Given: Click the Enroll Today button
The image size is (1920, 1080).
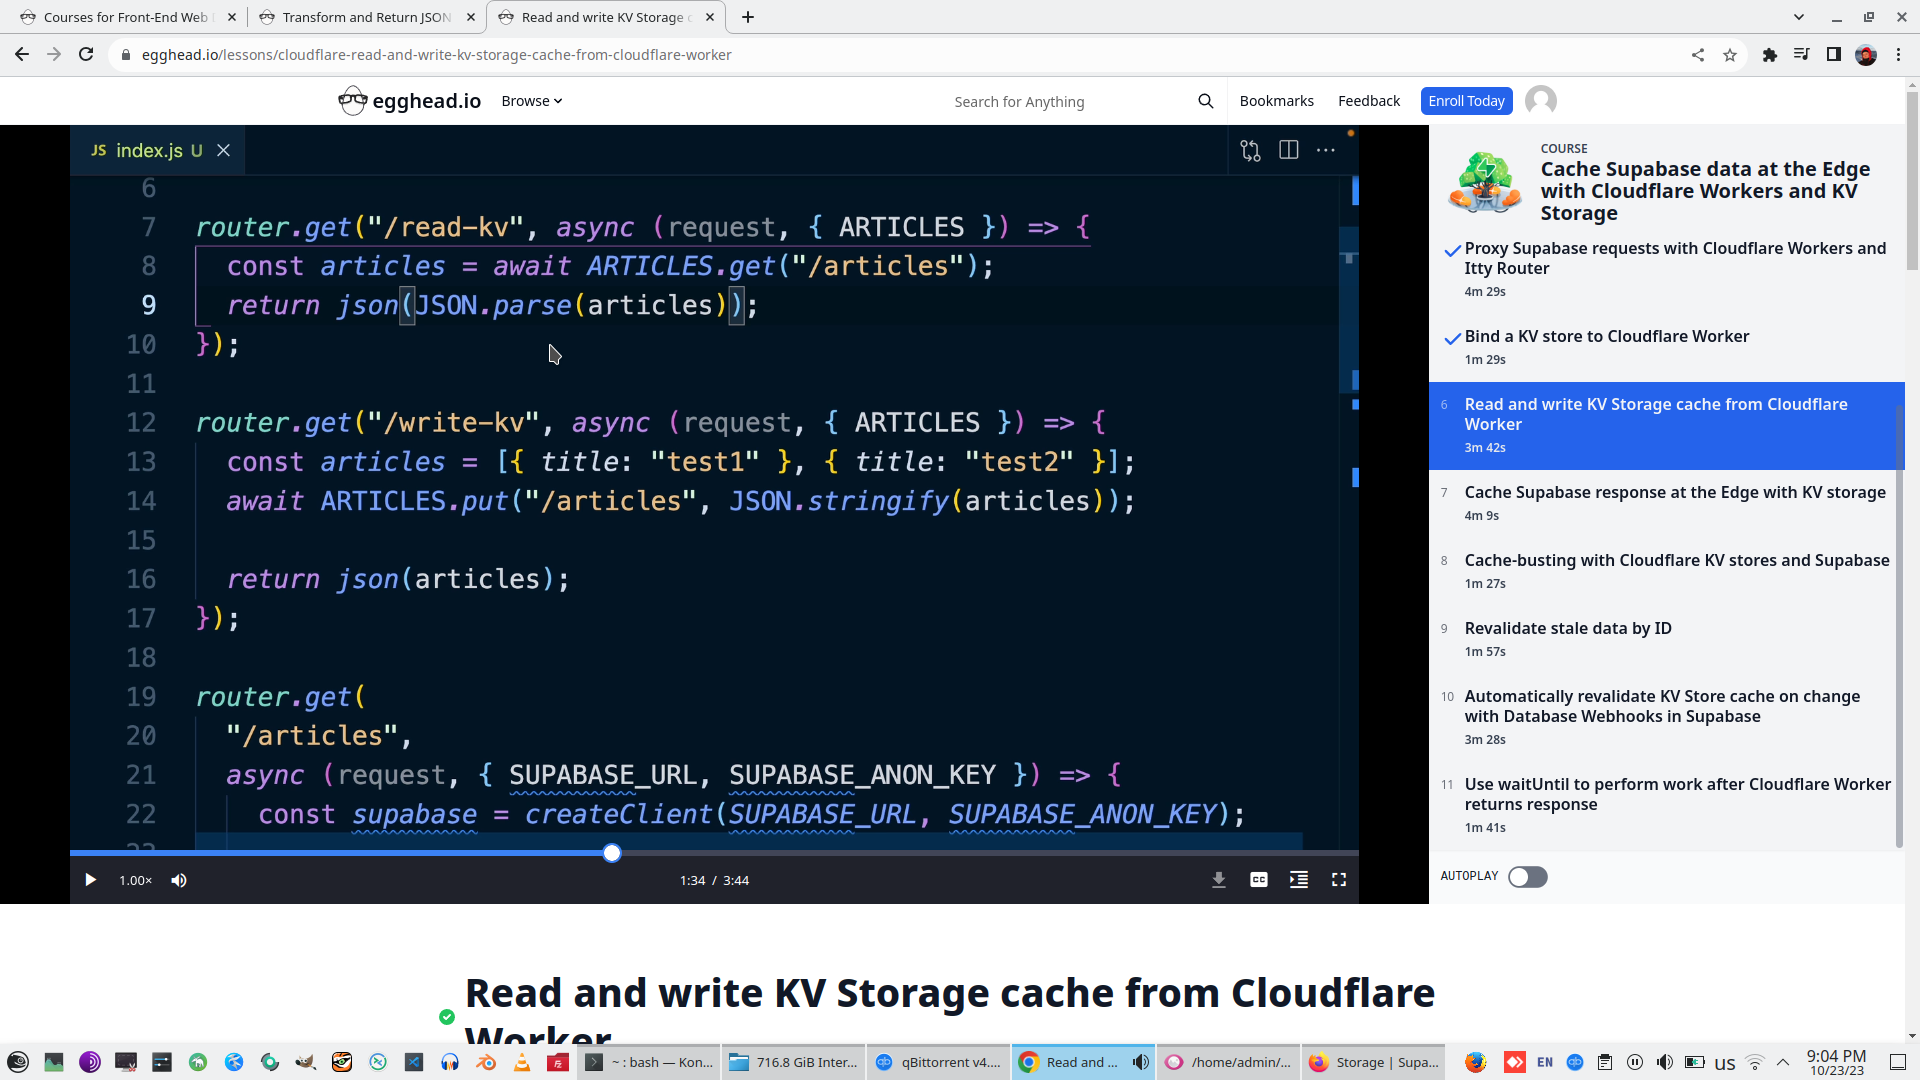Looking at the screenshot, I should (1465, 101).
